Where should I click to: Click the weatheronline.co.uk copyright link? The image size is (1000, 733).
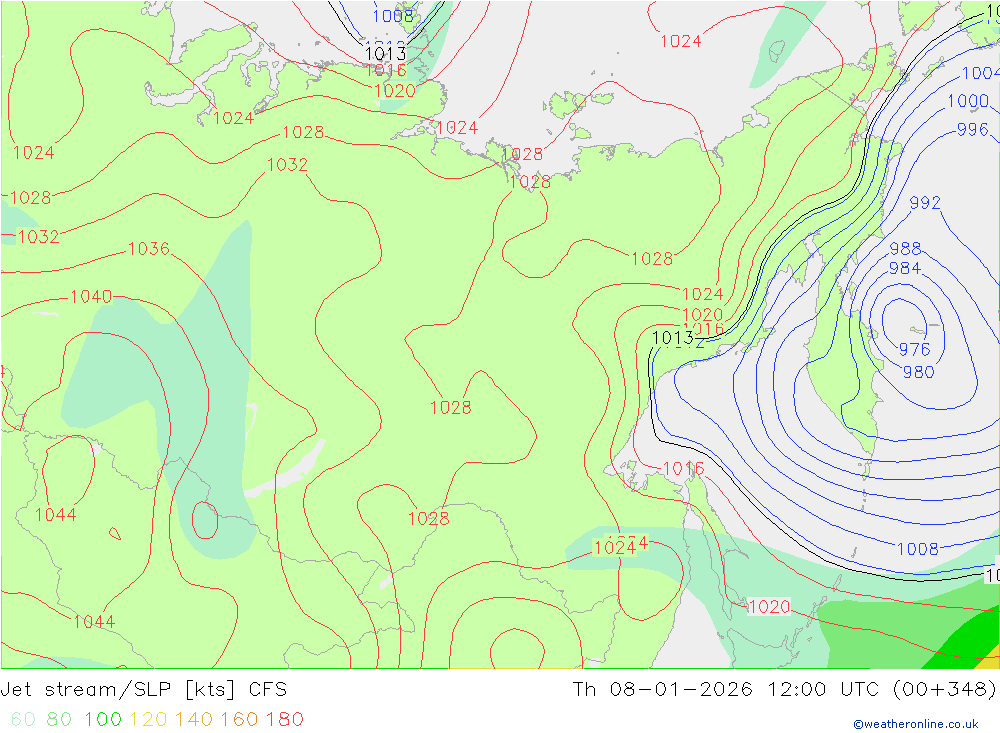pos(916,724)
